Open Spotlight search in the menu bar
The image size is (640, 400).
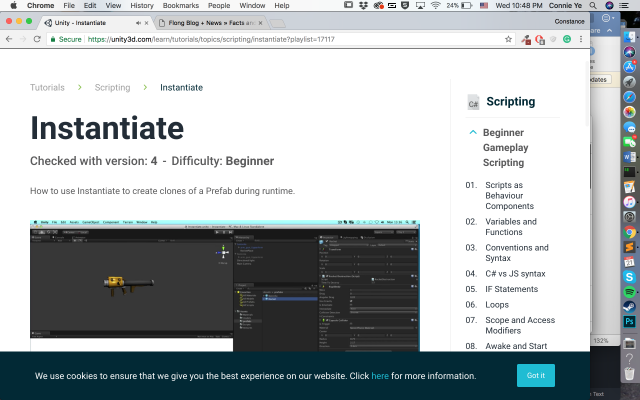point(593,6)
